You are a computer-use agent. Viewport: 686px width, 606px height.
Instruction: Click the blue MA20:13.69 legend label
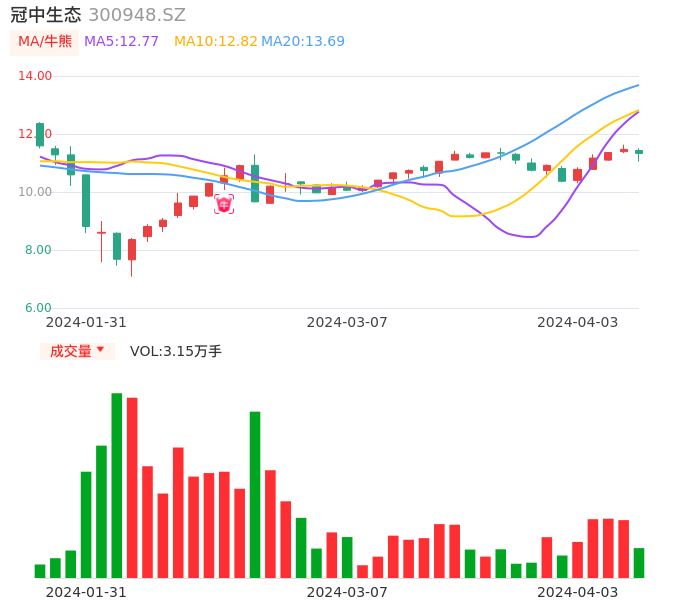click(x=303, y=41)
